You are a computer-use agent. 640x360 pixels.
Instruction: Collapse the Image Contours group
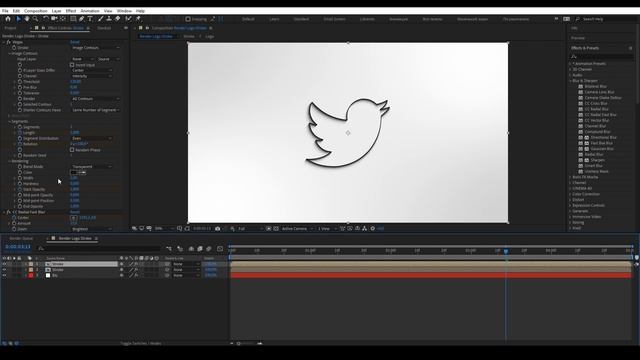10,53
